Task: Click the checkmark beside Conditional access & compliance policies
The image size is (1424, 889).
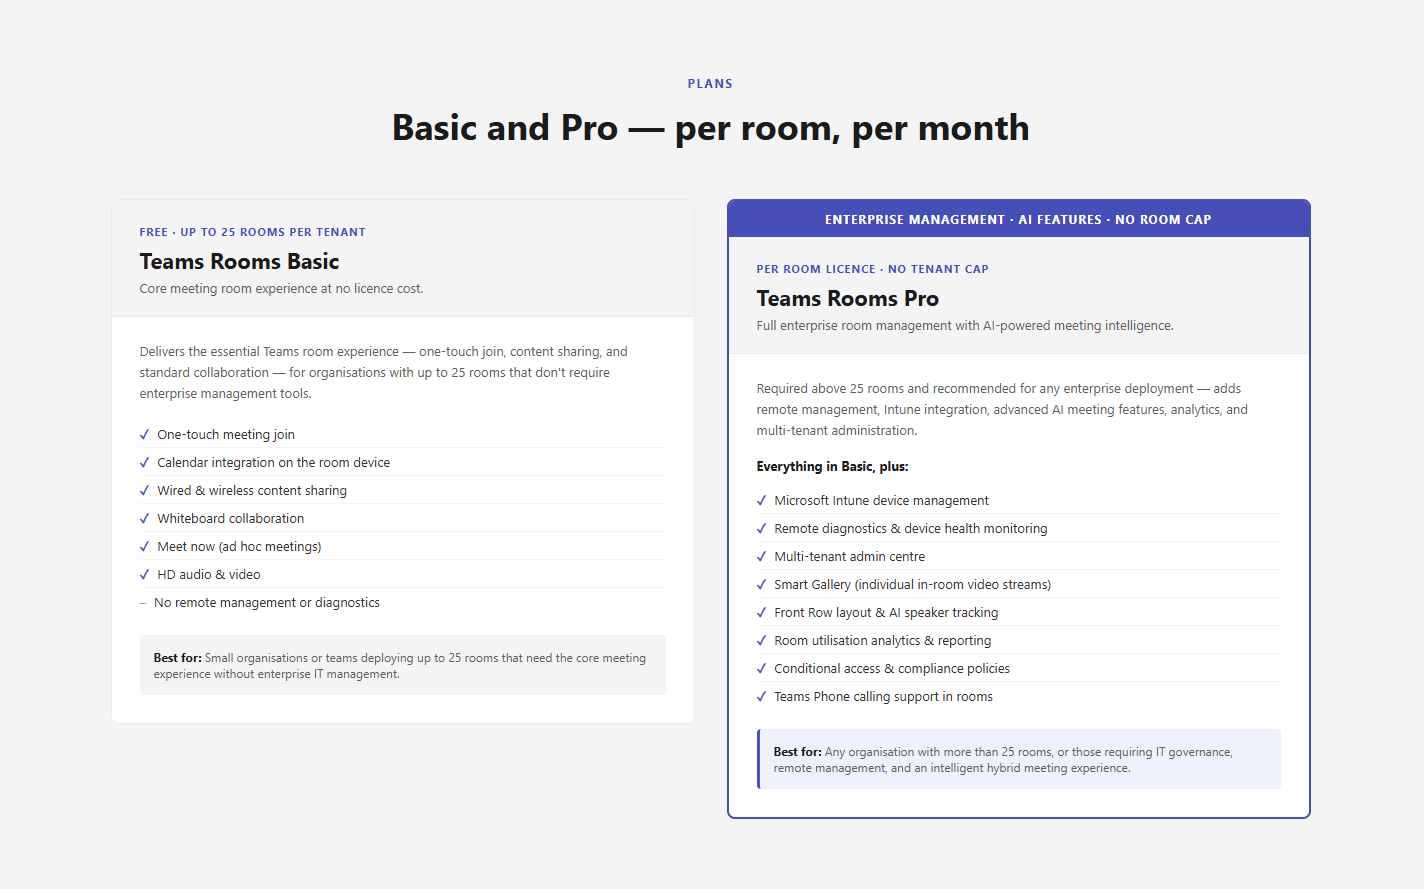Action: click(762, 669)
